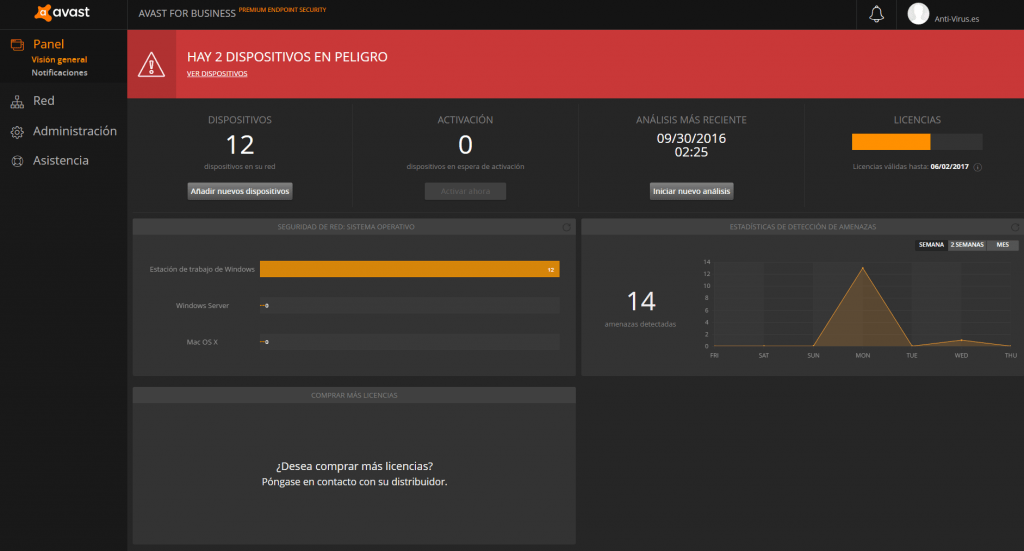Click Añadir nuevos dispositivos button
Viewport: 1024px width, 551px height.
pos(240,191)
